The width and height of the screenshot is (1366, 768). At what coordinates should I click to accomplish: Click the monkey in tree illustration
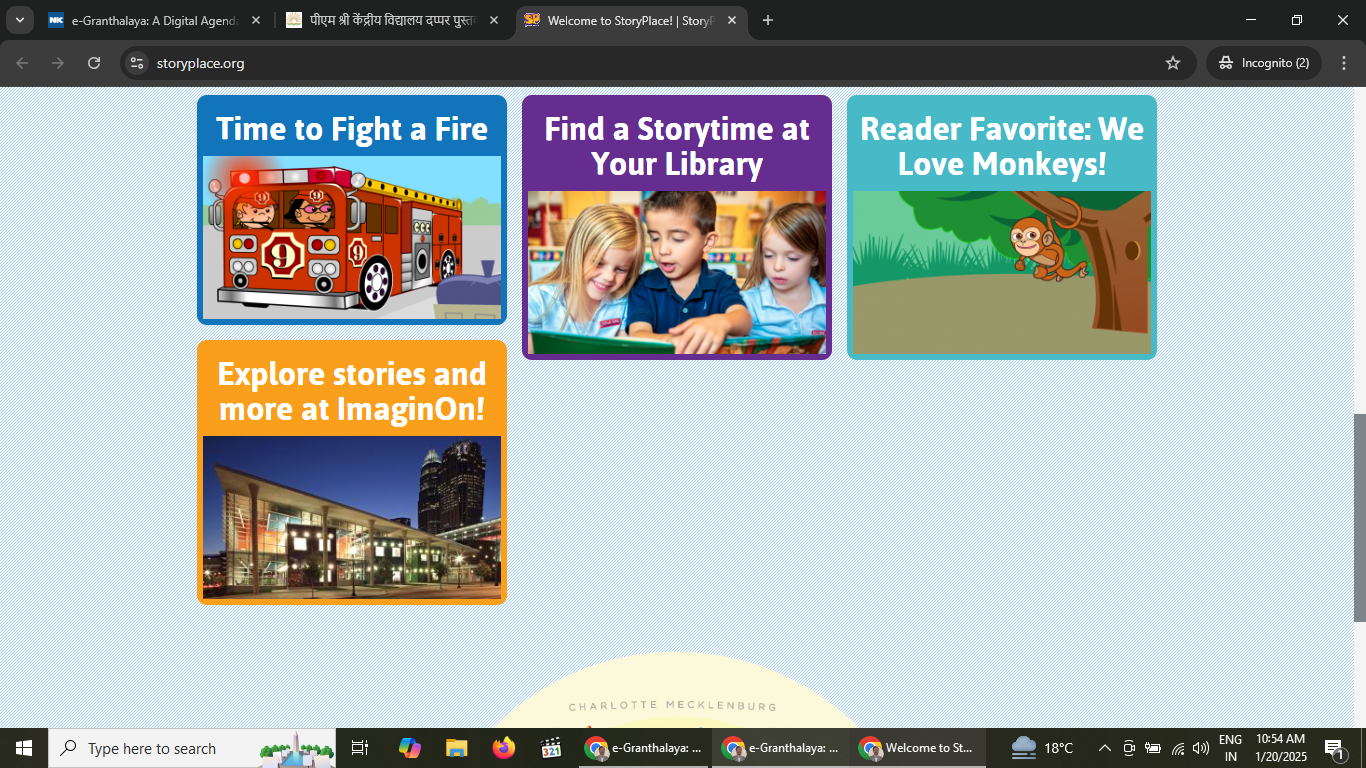(x=1002, y=272)
